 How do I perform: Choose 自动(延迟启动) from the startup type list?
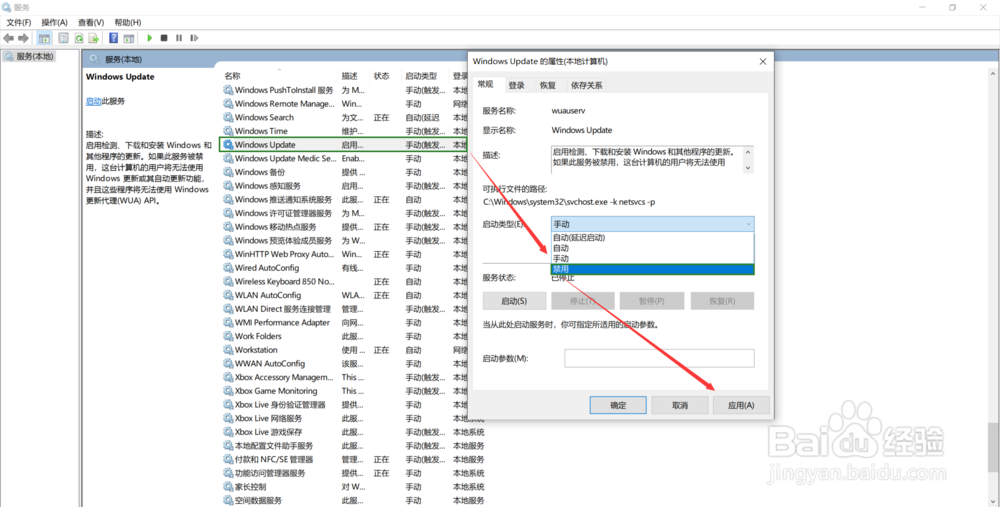(652, 237)
